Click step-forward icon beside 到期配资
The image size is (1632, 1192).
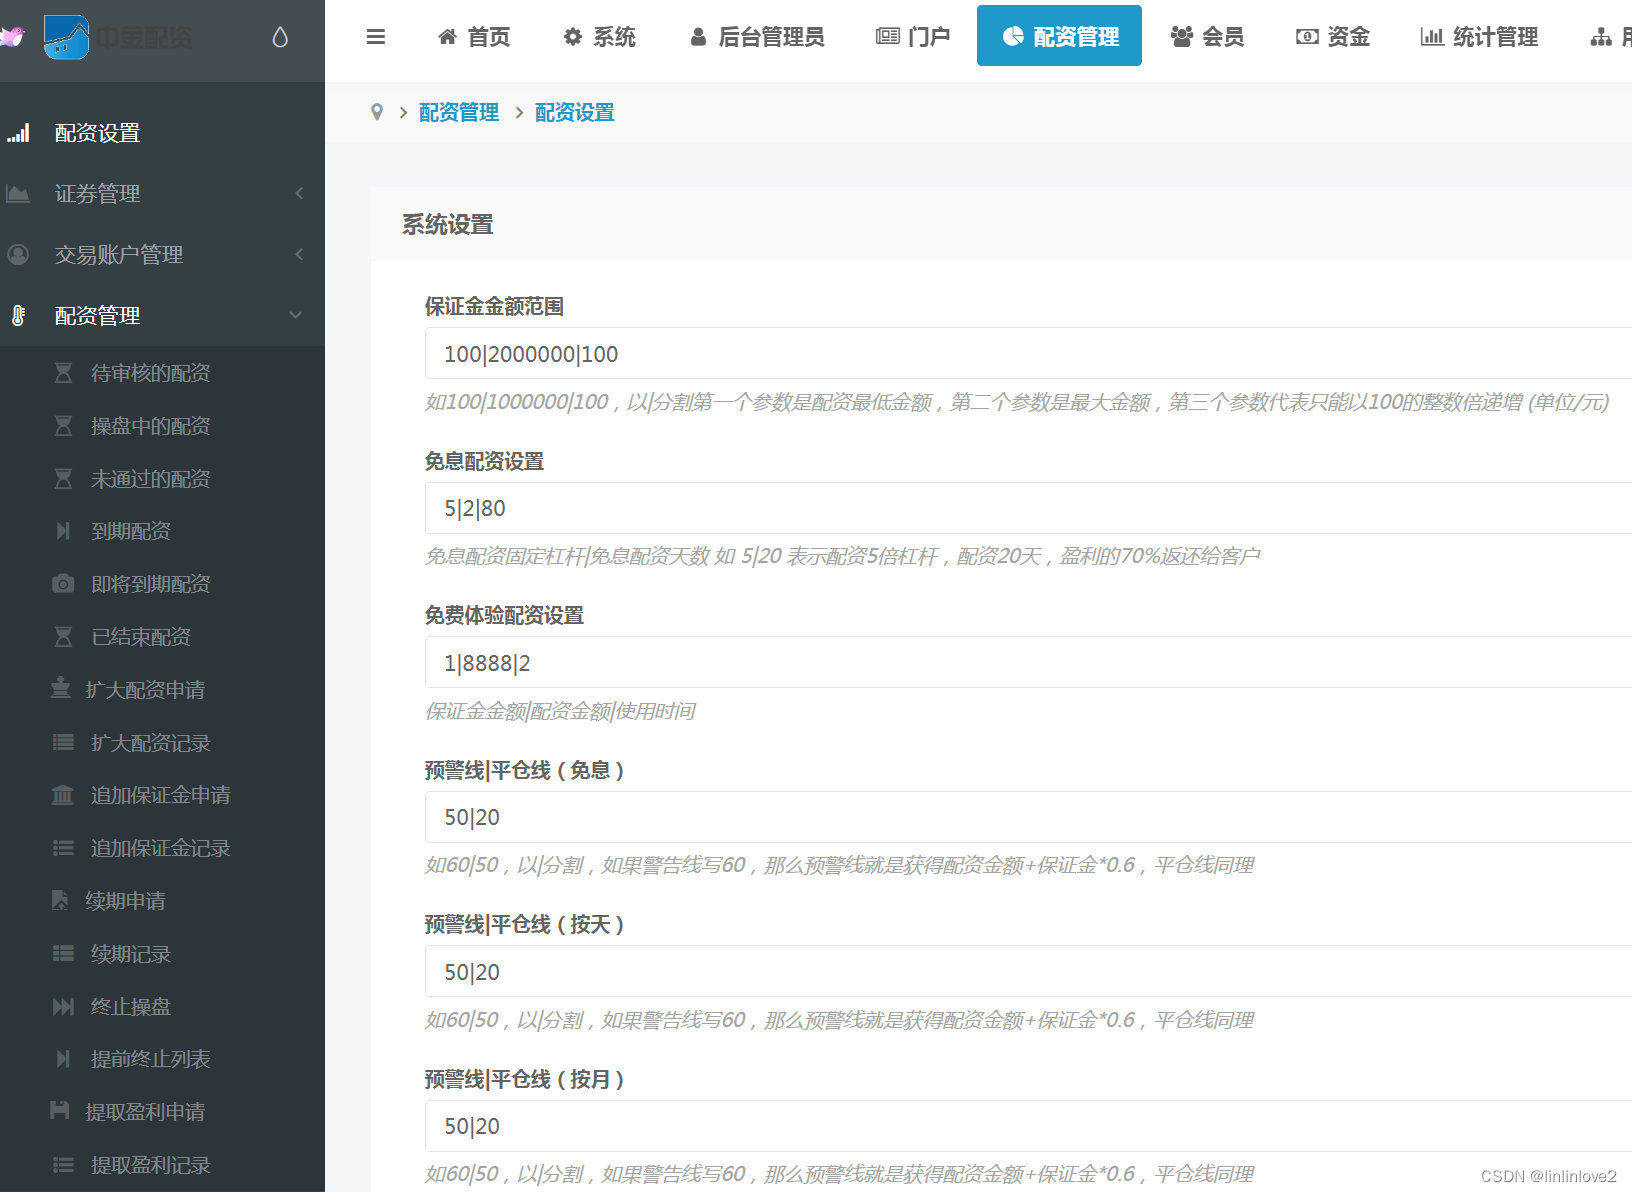(63, 531)
